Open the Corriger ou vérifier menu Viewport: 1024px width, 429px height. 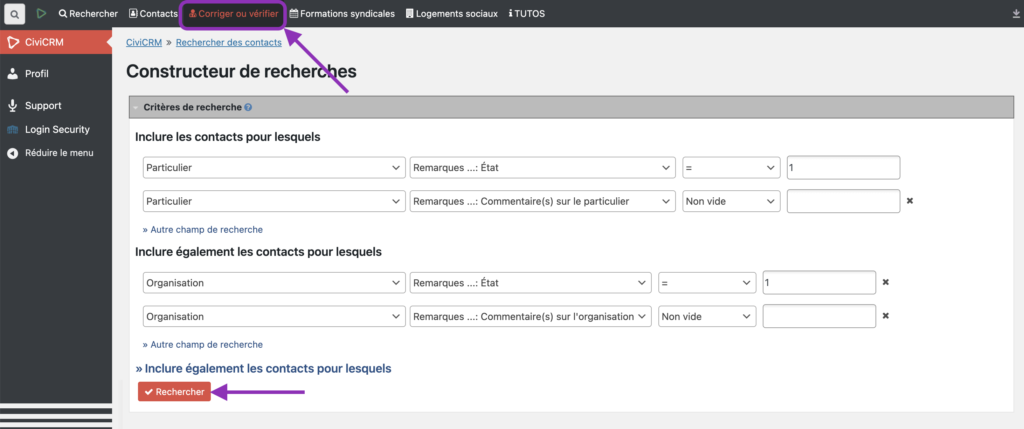coord(233,14)
